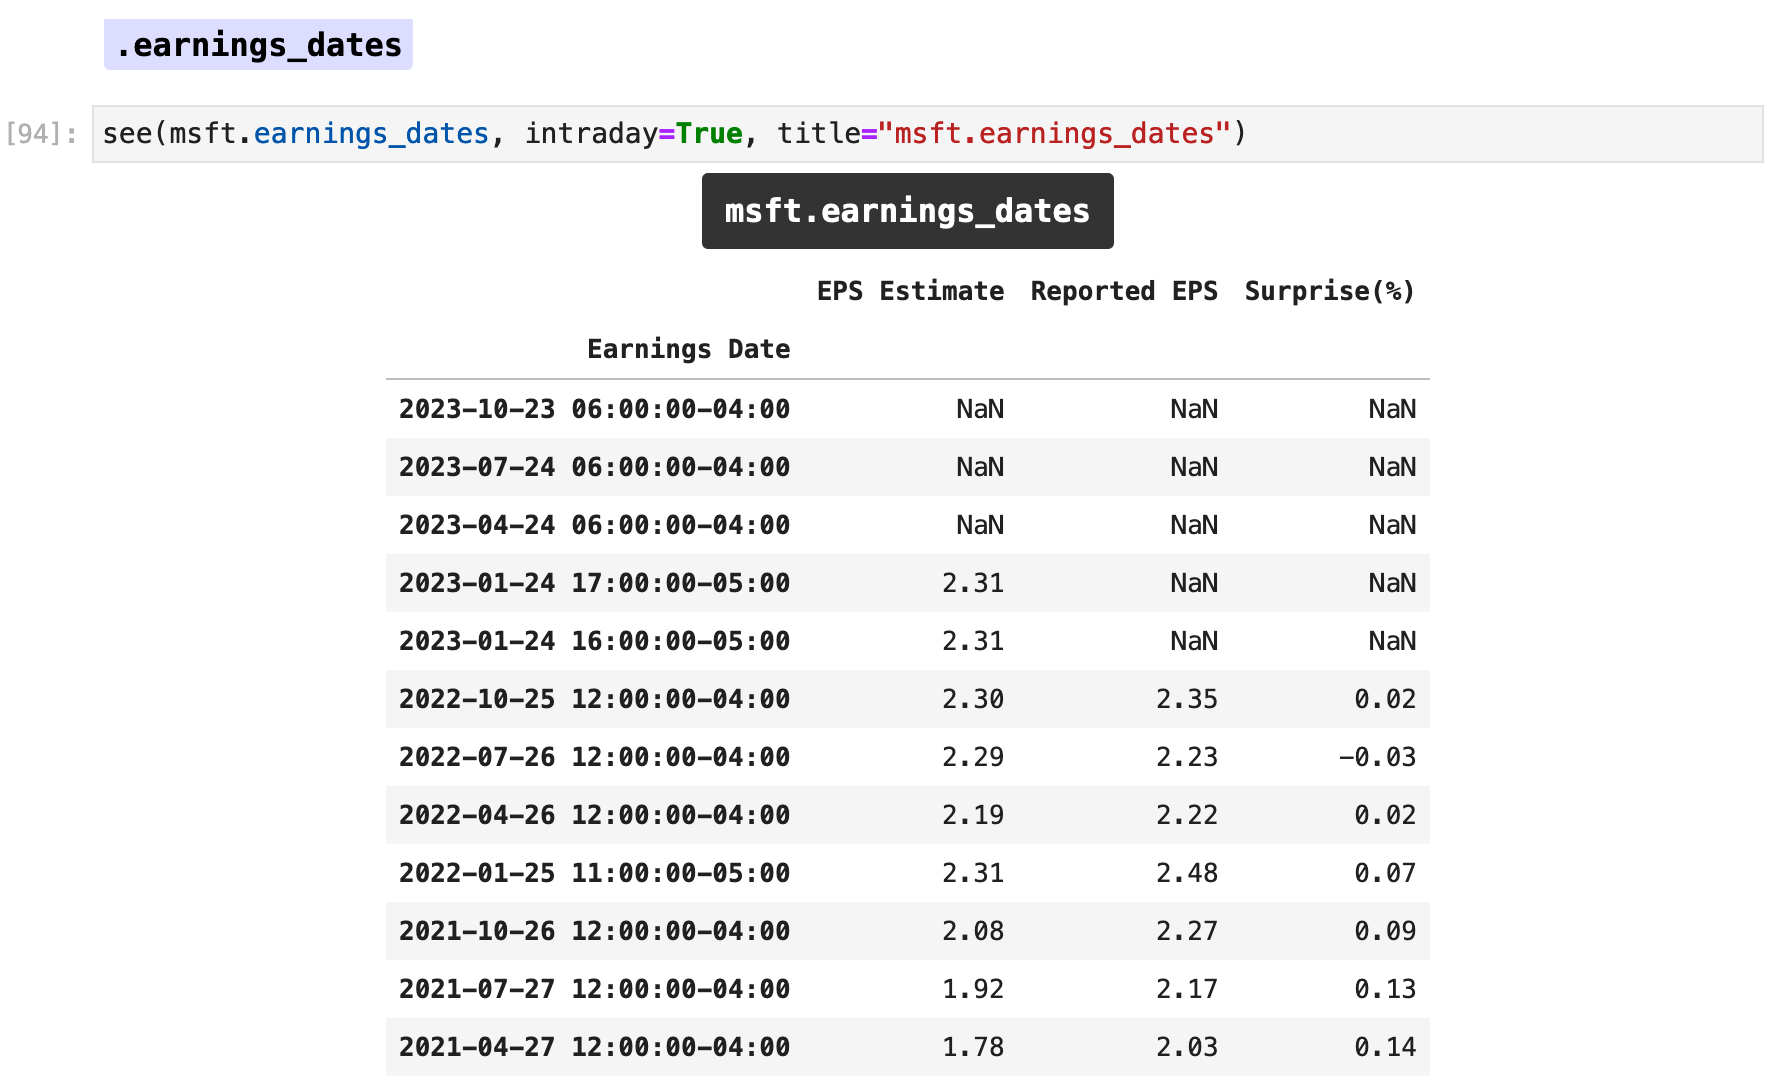Click EPS Estimate 2.31 in 17:00:00-05:00 row
The image size is (1776, 1088).
point(973,583)
